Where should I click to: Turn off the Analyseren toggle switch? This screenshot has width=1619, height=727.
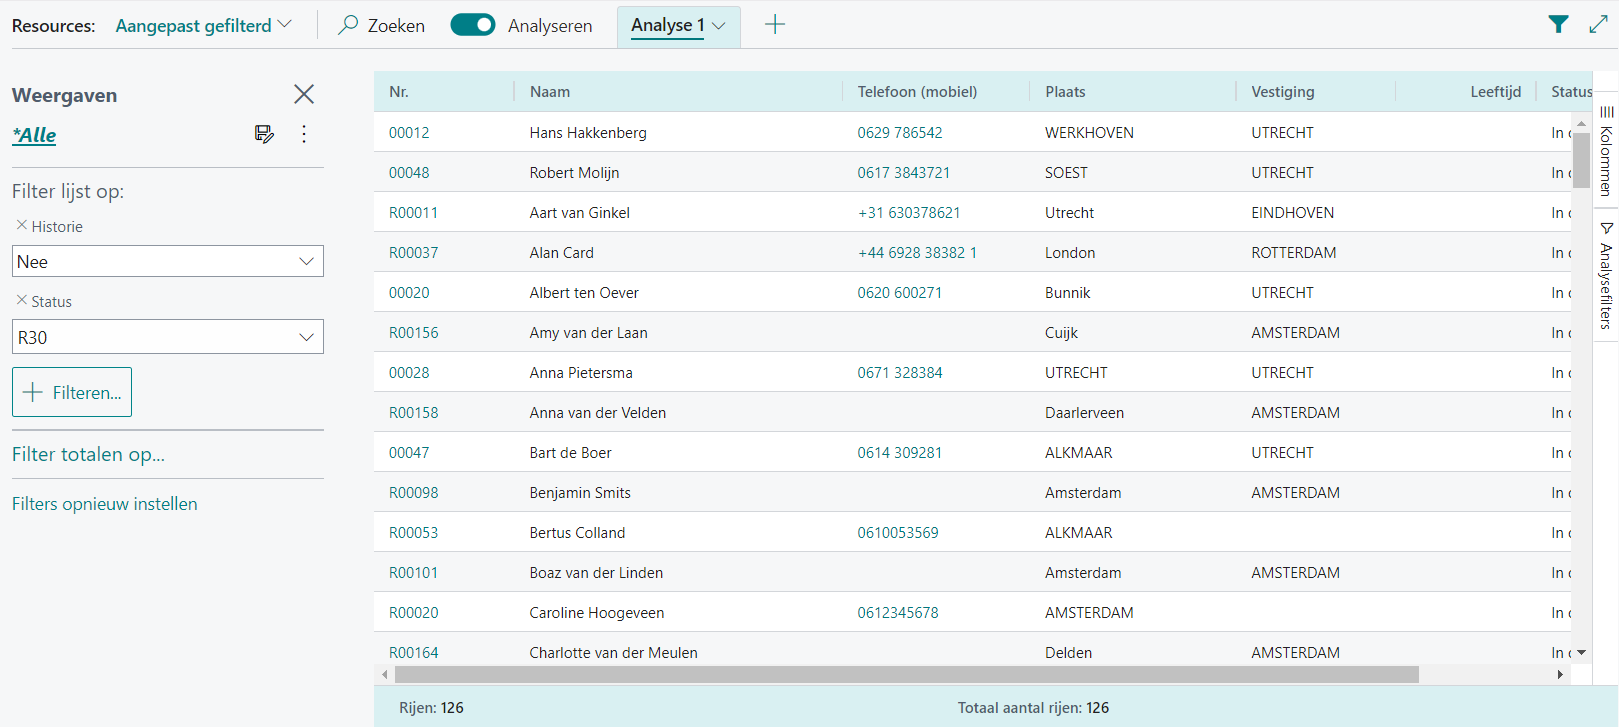point(472,25)
